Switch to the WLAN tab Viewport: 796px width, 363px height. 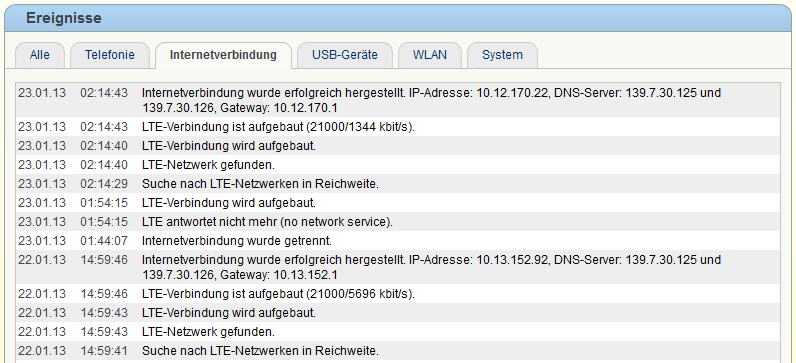click(430, 55)
